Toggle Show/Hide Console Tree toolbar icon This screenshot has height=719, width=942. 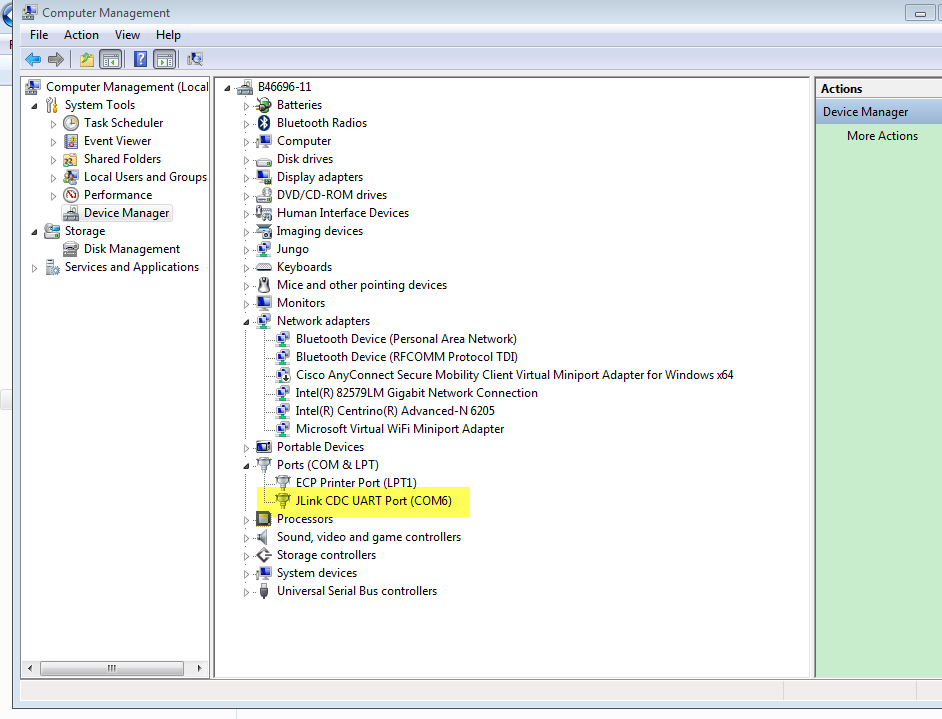tap(111, 59)
